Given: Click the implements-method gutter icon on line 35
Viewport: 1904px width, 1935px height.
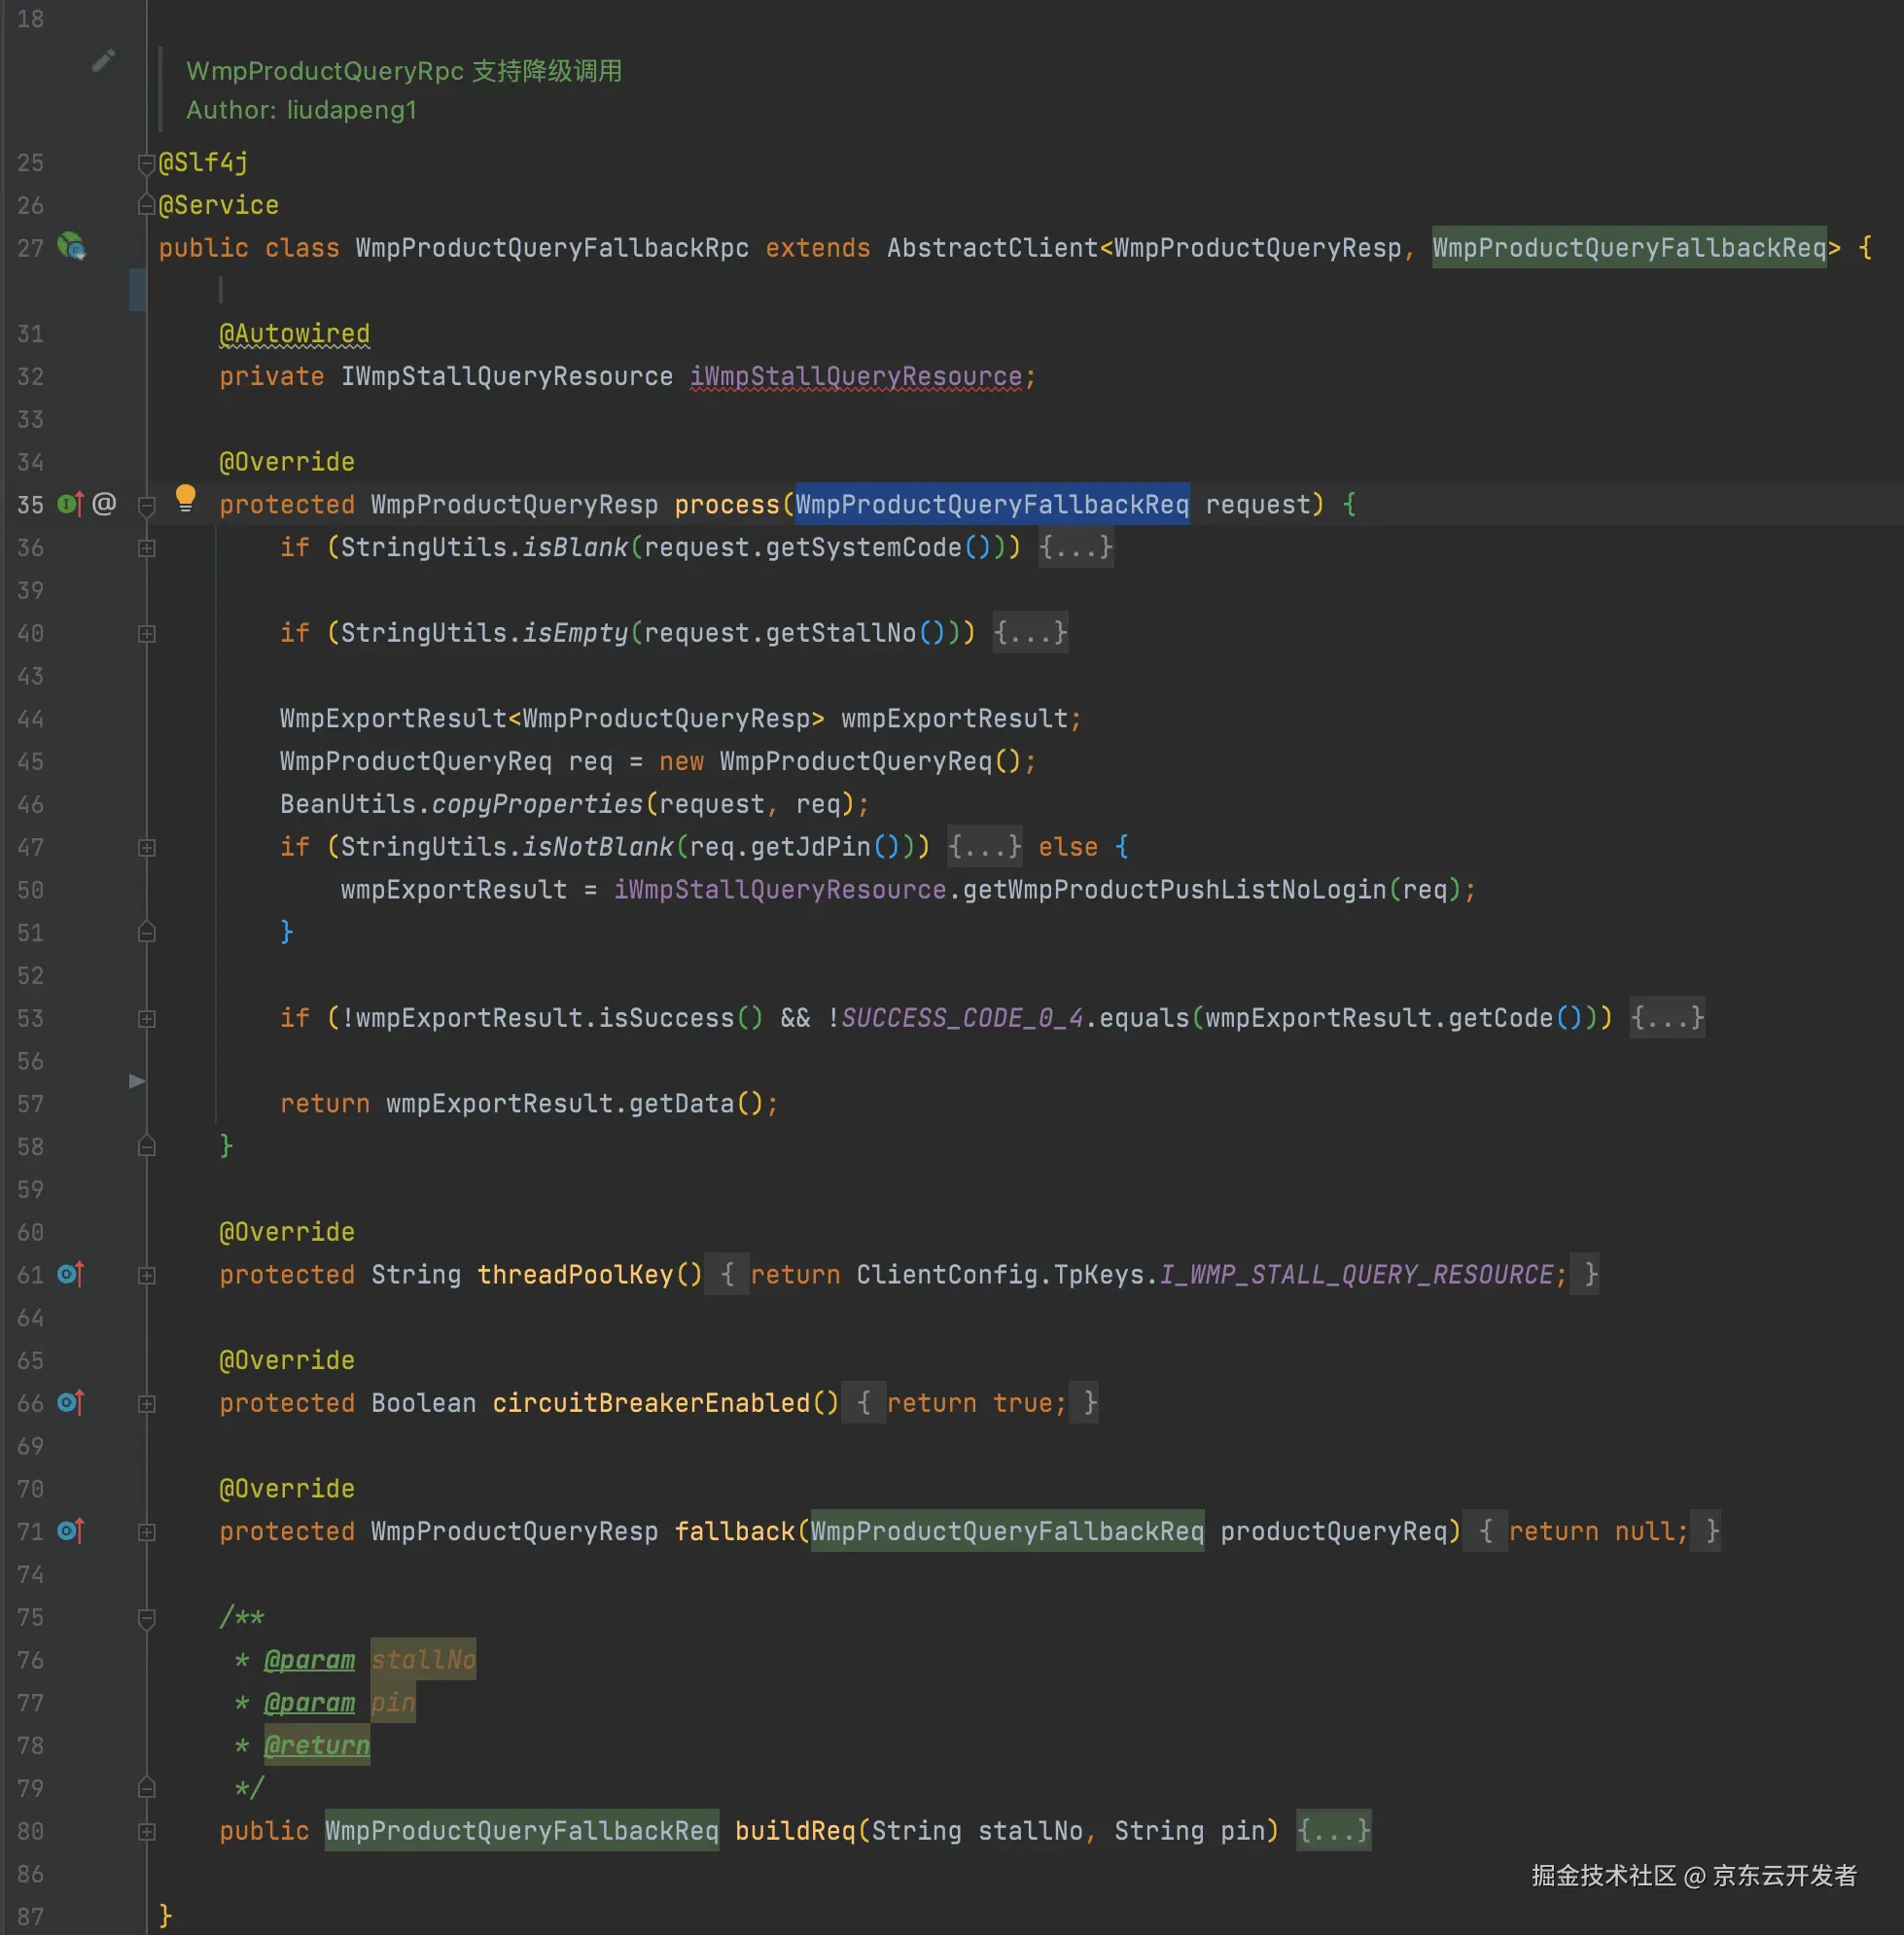Looking at the screenshot, I should pos(70,504).
